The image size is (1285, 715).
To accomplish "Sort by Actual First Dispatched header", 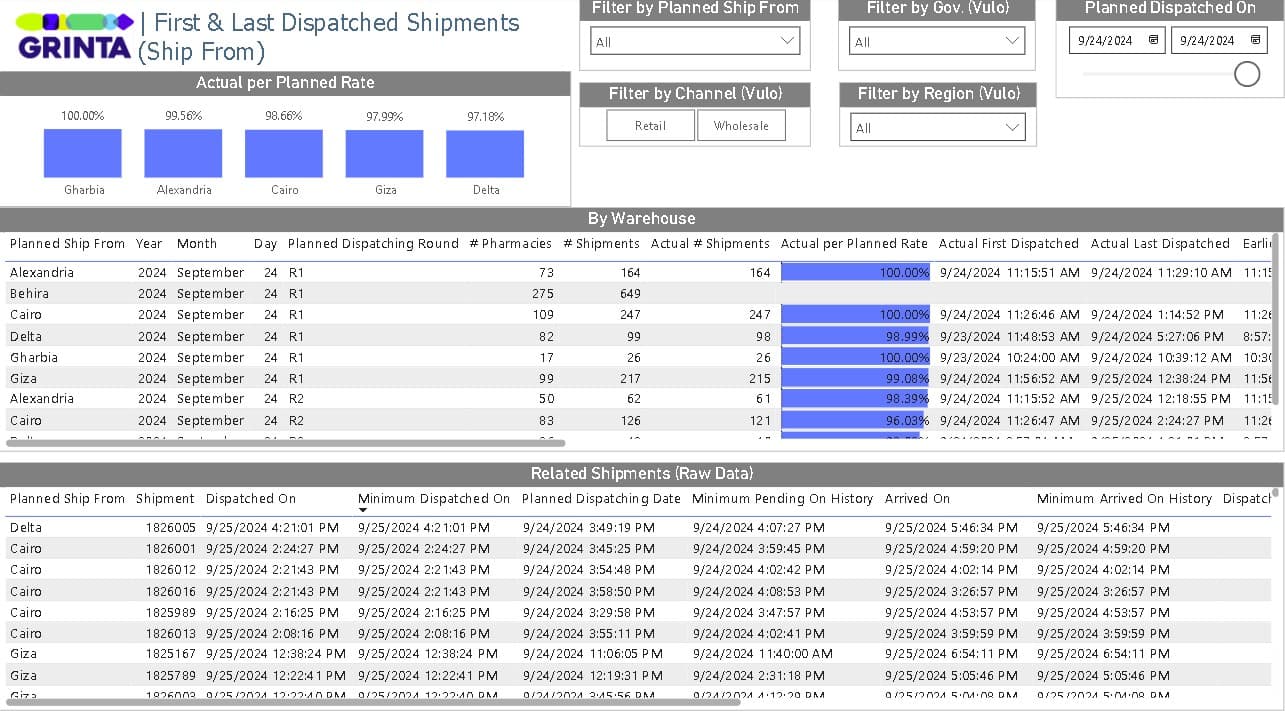I will point(1008,243).
